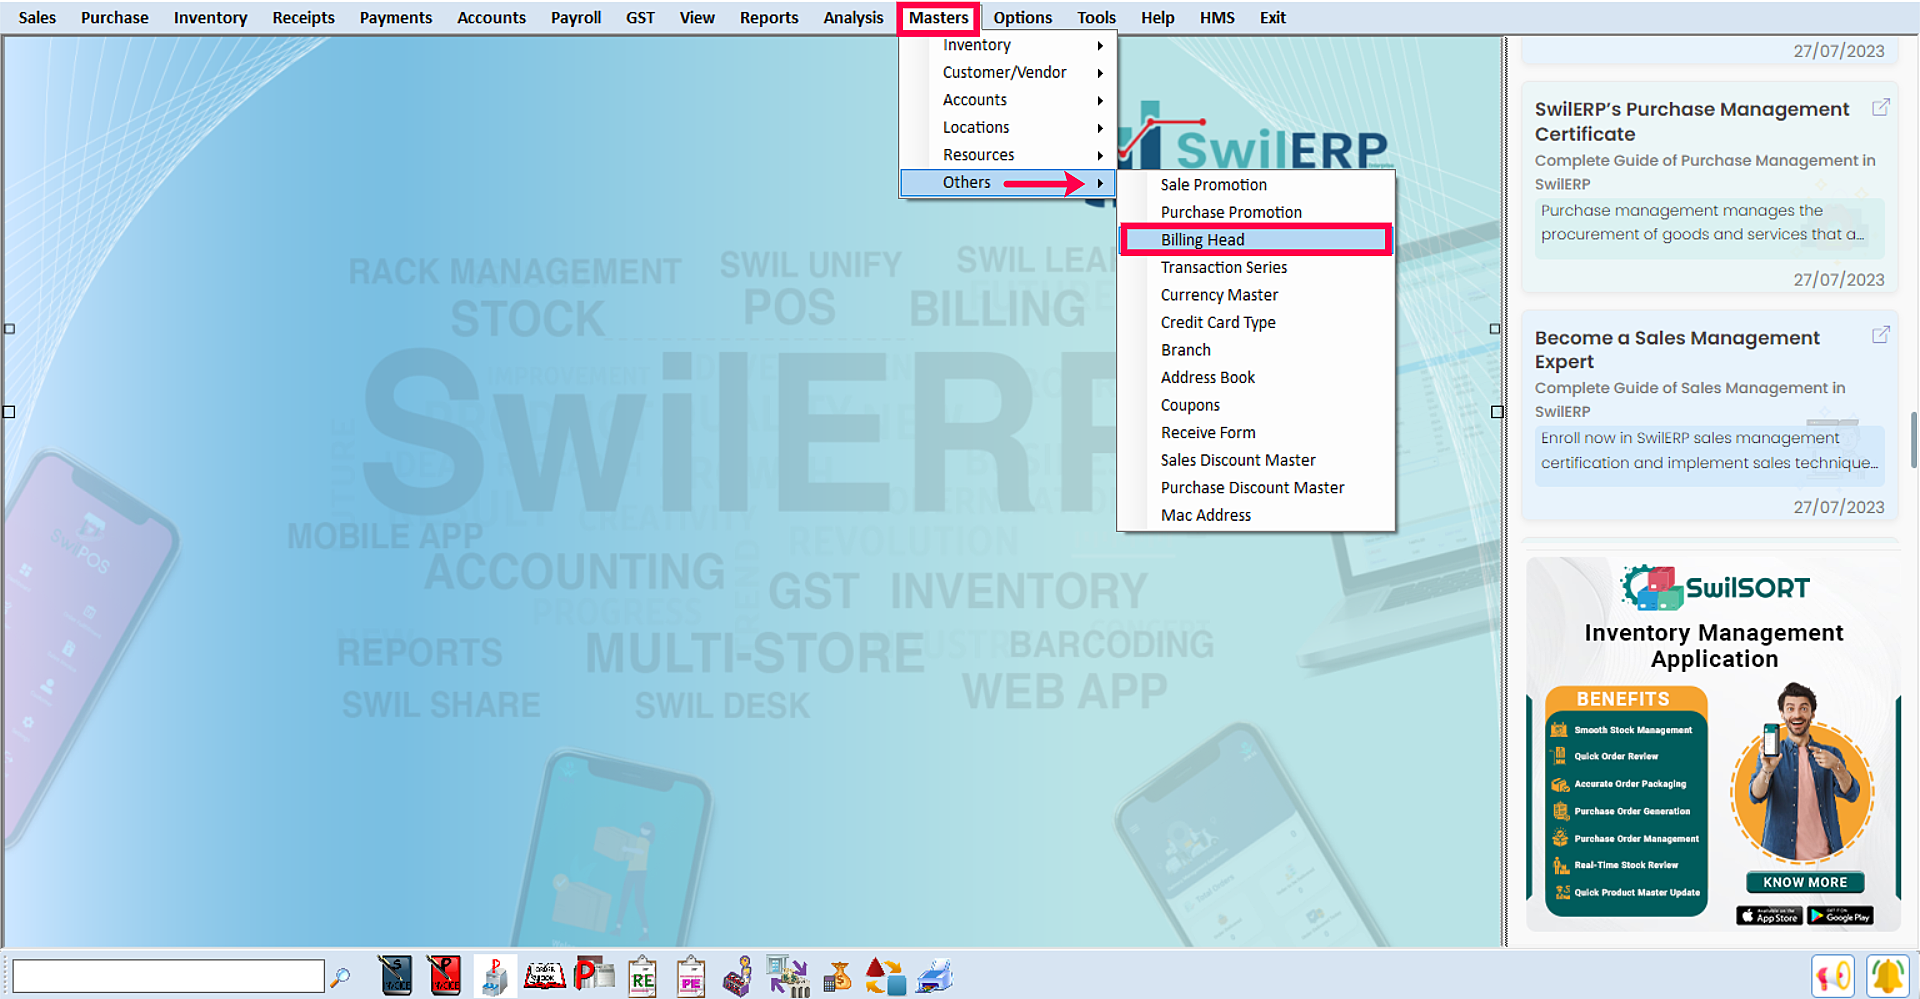Open the Order Book icon
This screenshot has height=999, width=1920.
tap(545, 976)
